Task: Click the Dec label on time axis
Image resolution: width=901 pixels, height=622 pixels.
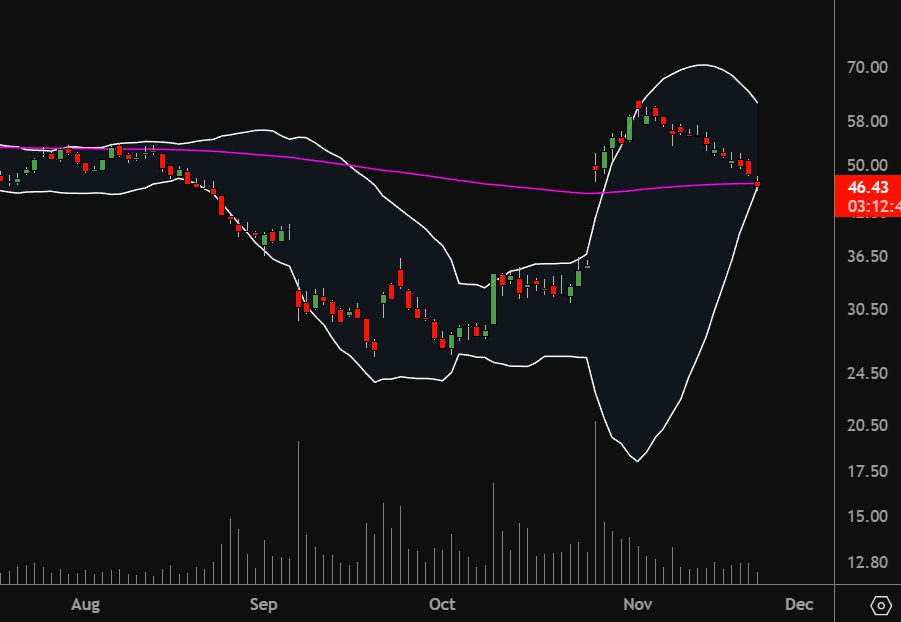Action: [x=798, y=605]
